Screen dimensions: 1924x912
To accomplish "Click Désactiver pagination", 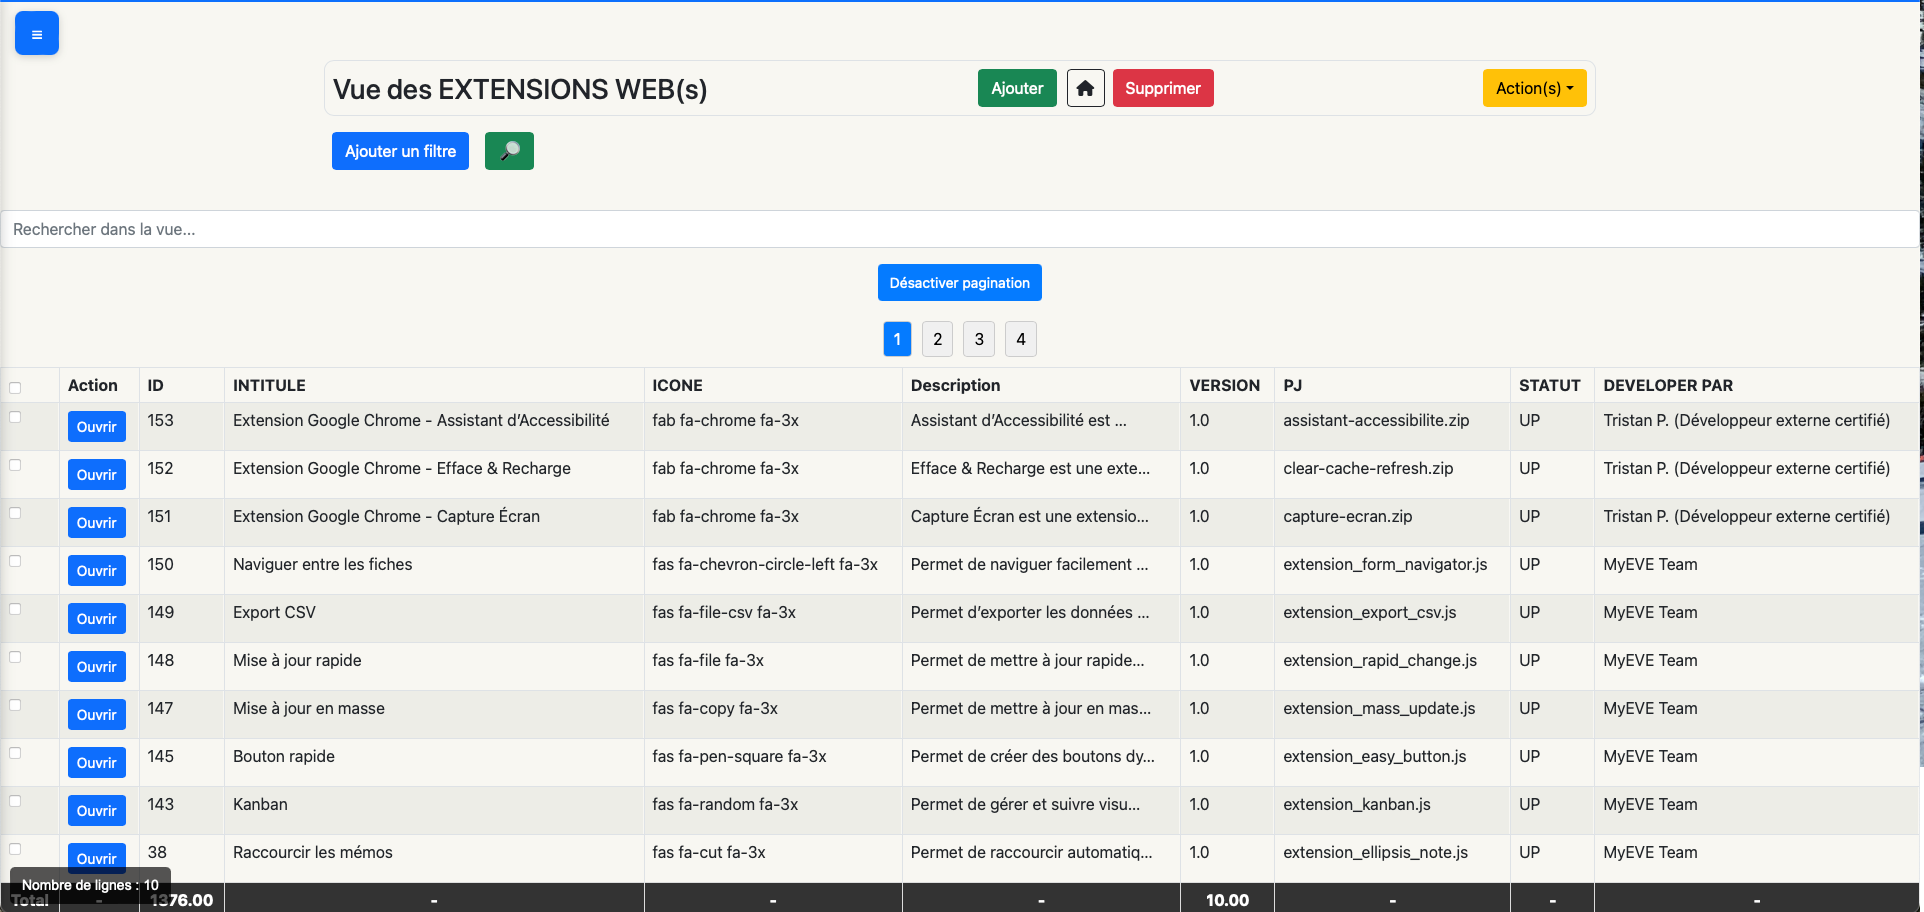I will pos(959,282).
